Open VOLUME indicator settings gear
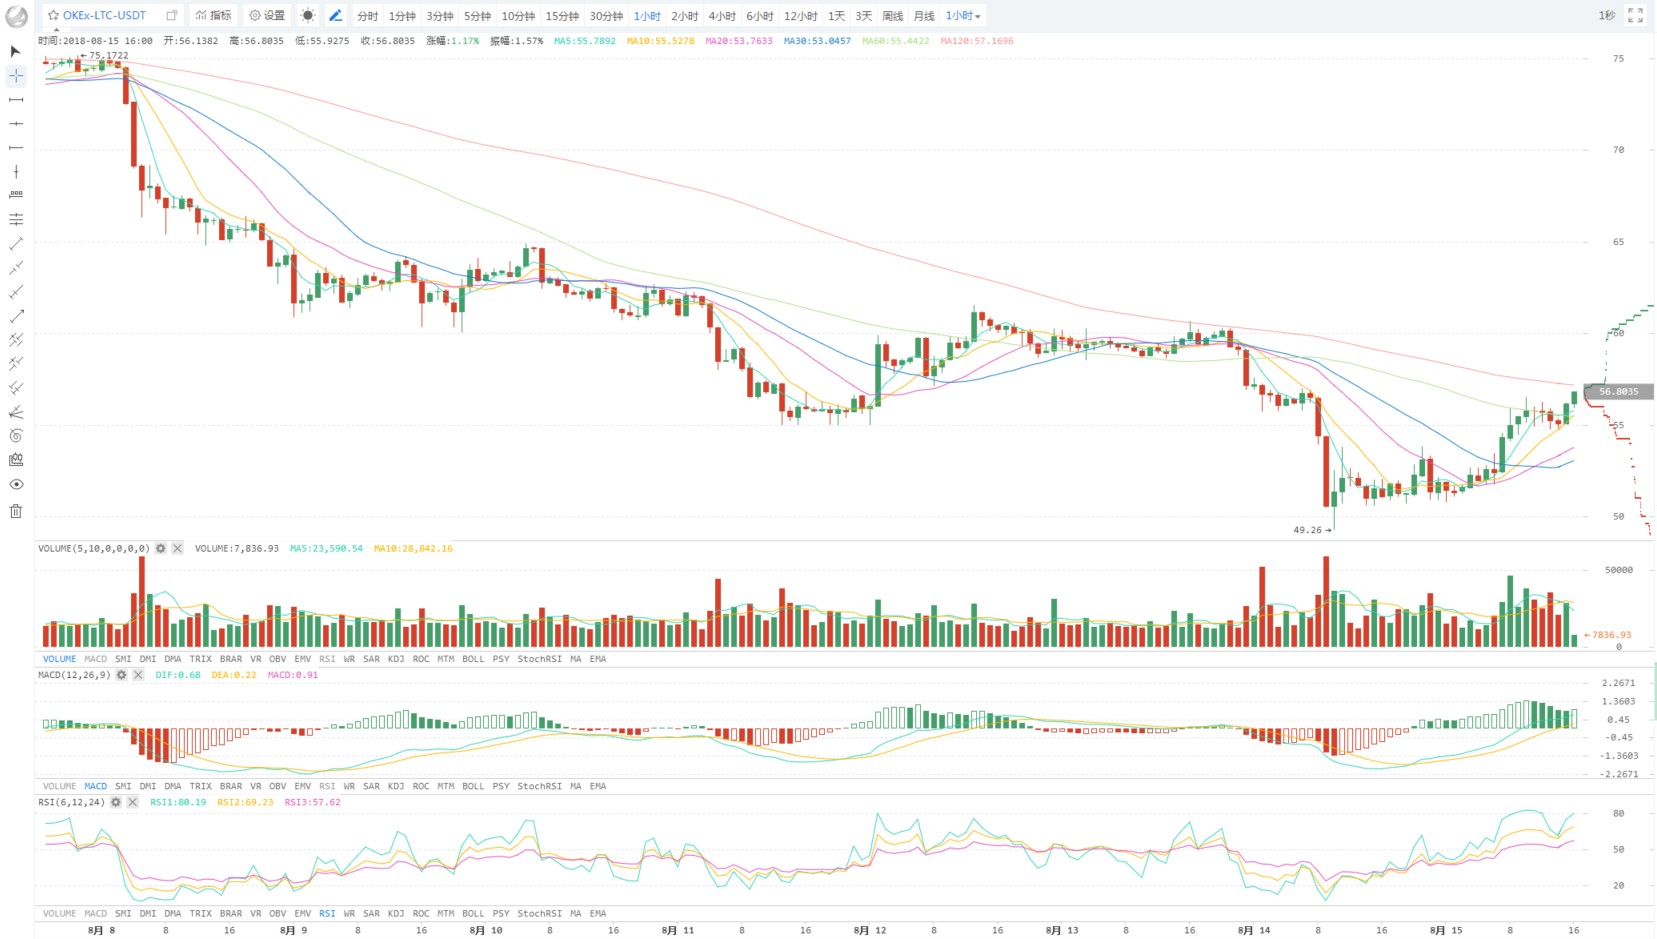This screenshot has height=939, width=1657. coord(160,549)
